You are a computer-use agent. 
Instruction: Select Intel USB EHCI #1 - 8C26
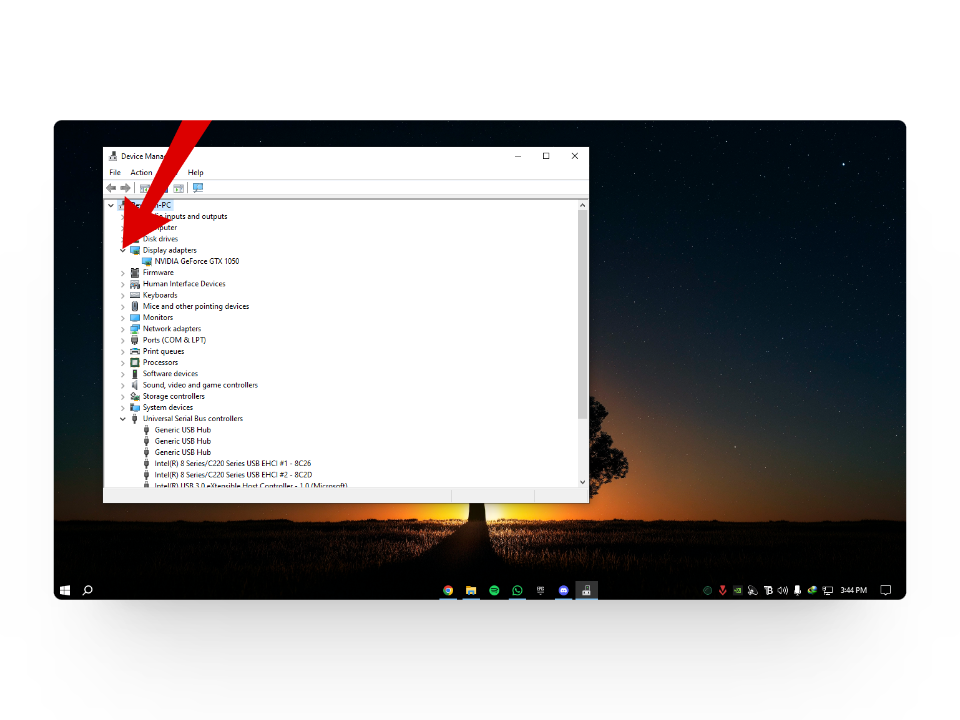coord(233,463)
